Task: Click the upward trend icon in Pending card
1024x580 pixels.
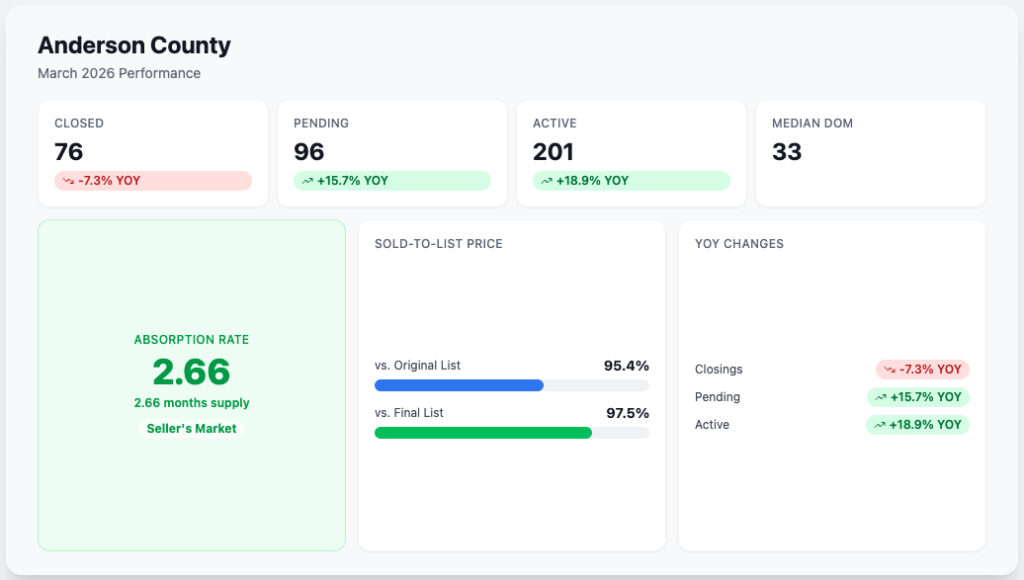Action: tap(307, 181)
